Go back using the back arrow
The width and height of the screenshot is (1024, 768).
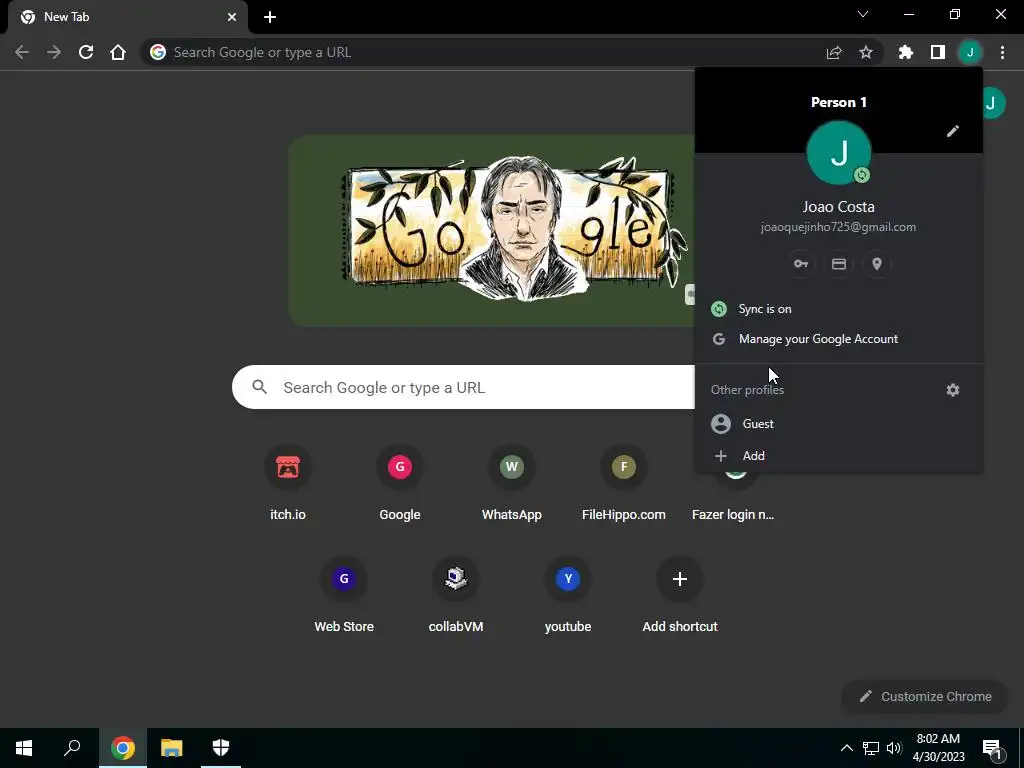(x=22, y=52)
